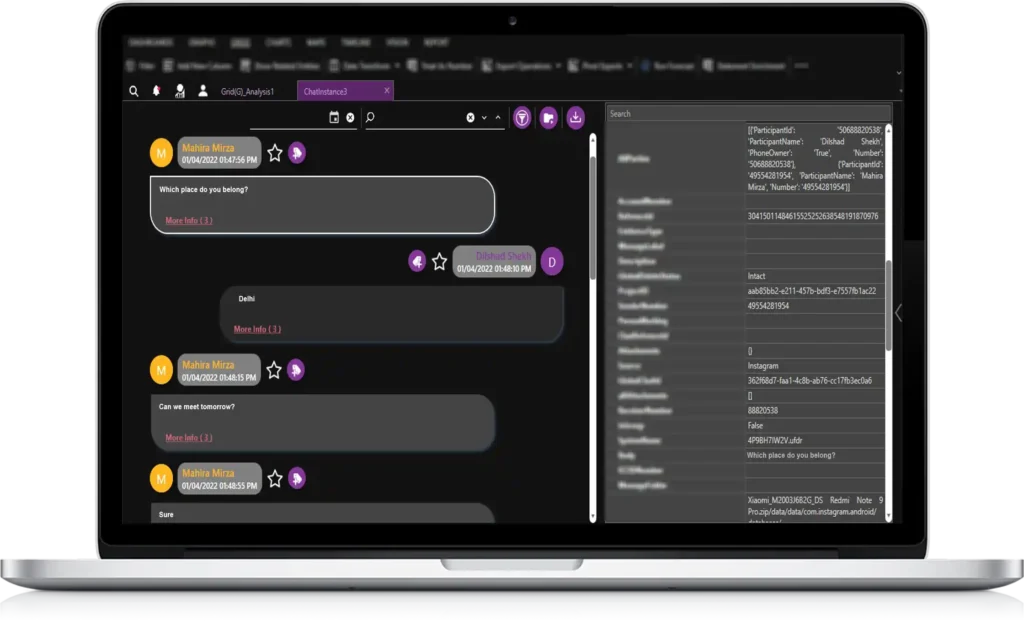The height and width of the screenshot is (621, 1024).
Task: Click the person silhouette icon near Grid tab
Action: tap(203, 91)
